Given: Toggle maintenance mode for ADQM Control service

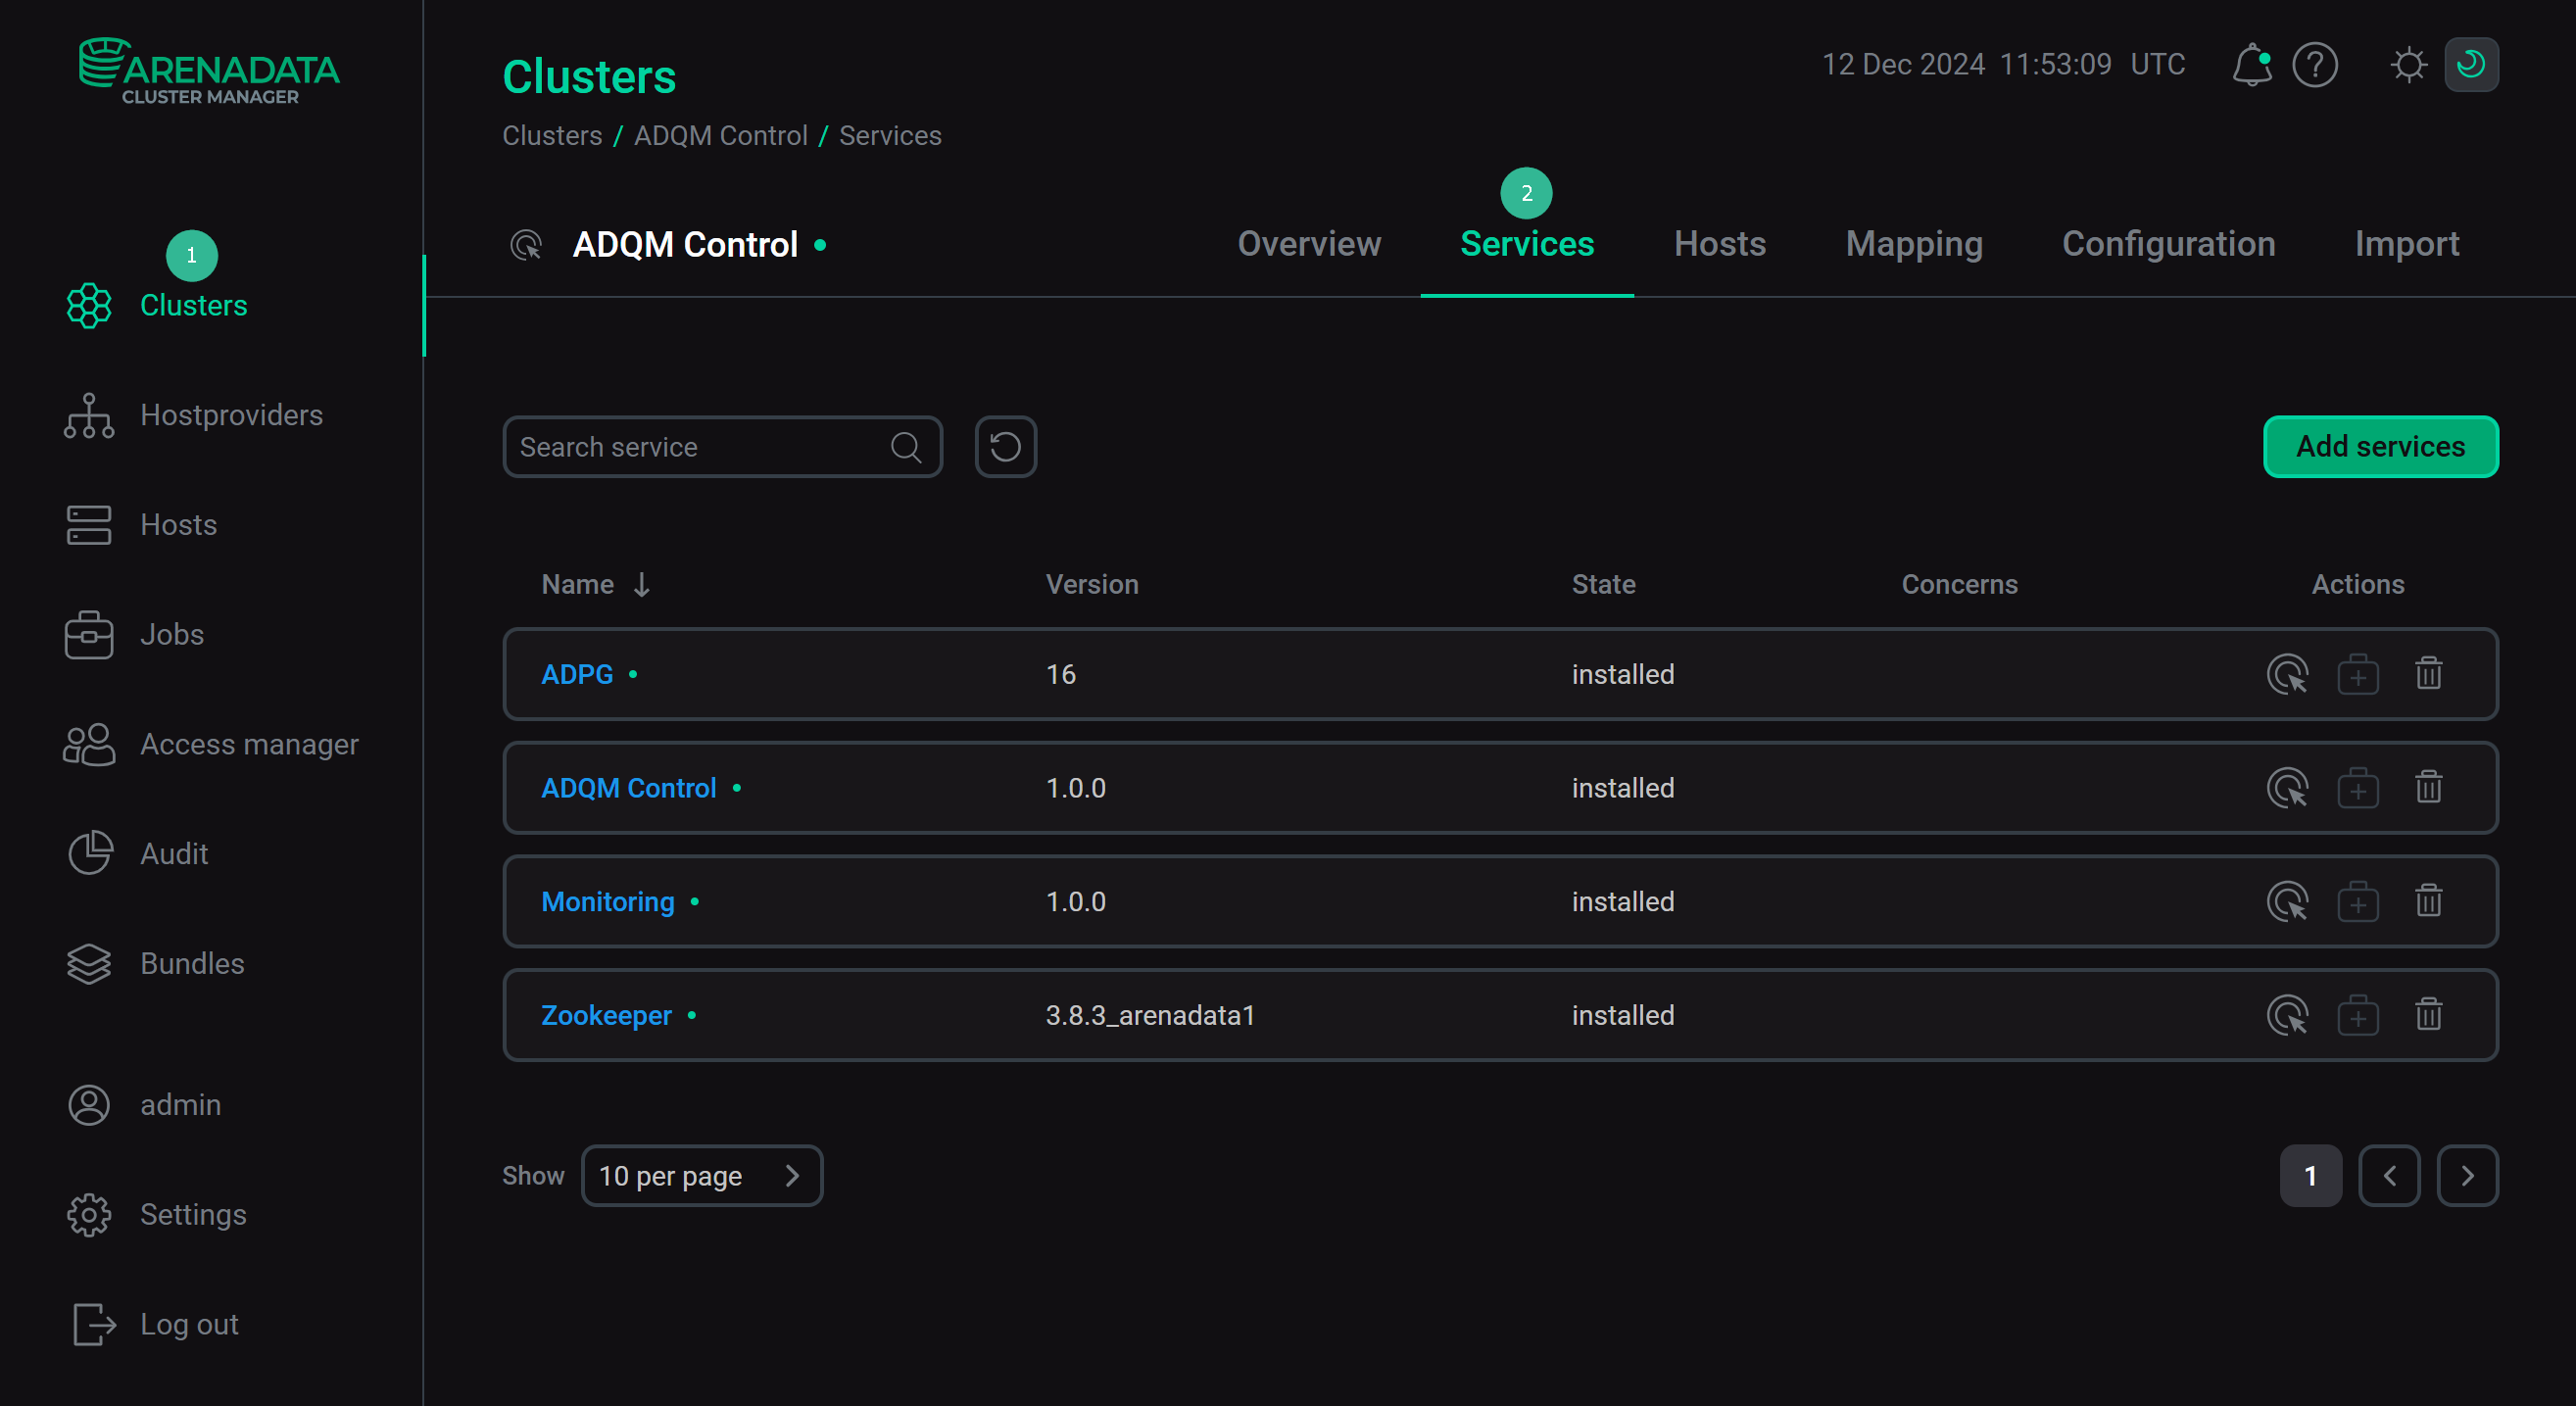Looking at the screenshot, I should [2357, 787].
